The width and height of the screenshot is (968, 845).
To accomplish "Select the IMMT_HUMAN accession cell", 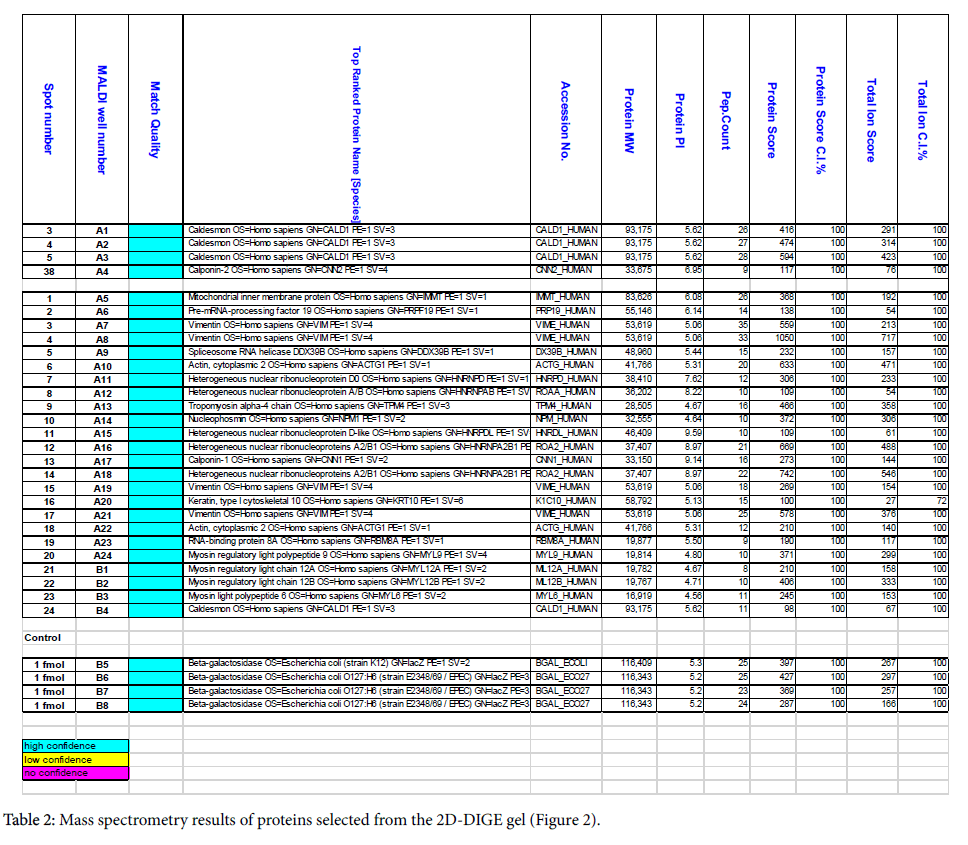I will 565,298.
